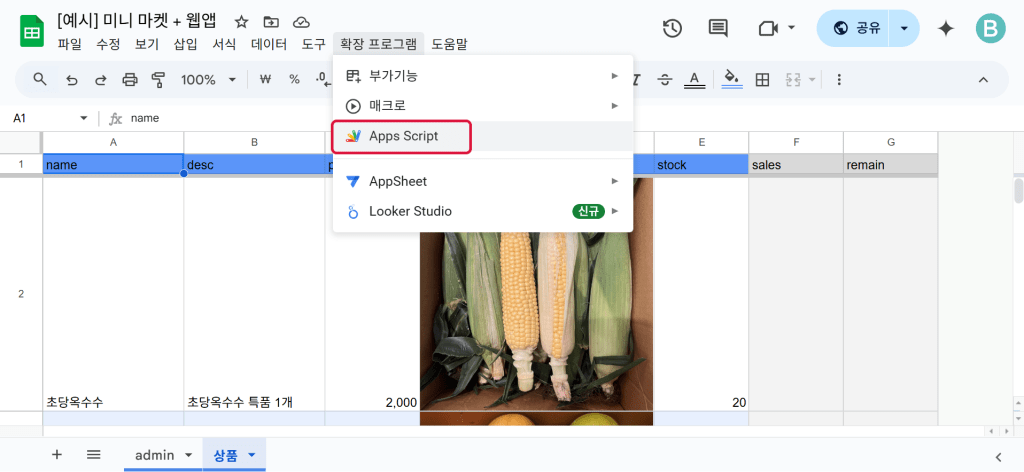The width and height of the screenshot is (1024, 472).
Task: Open the 상품 sheet tab dropdown arrow
Action: pos(252,455)
